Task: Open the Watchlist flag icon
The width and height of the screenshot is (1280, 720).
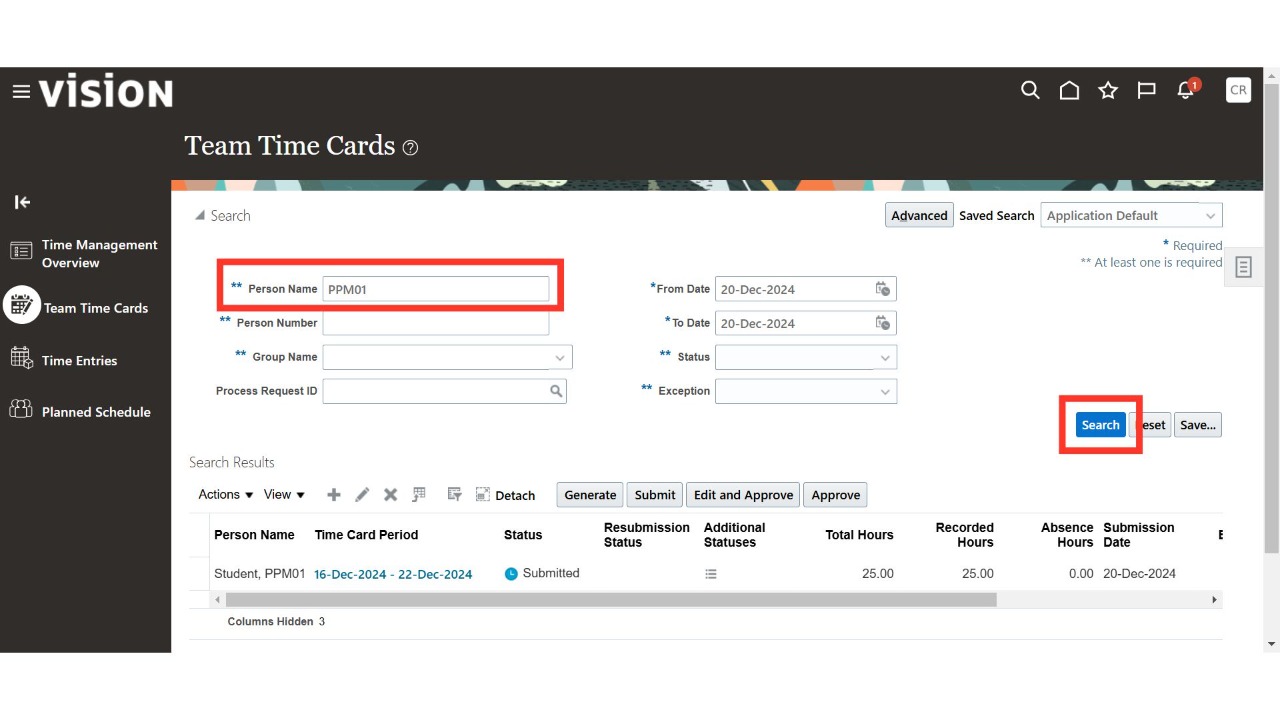Action: point(1147,91)
